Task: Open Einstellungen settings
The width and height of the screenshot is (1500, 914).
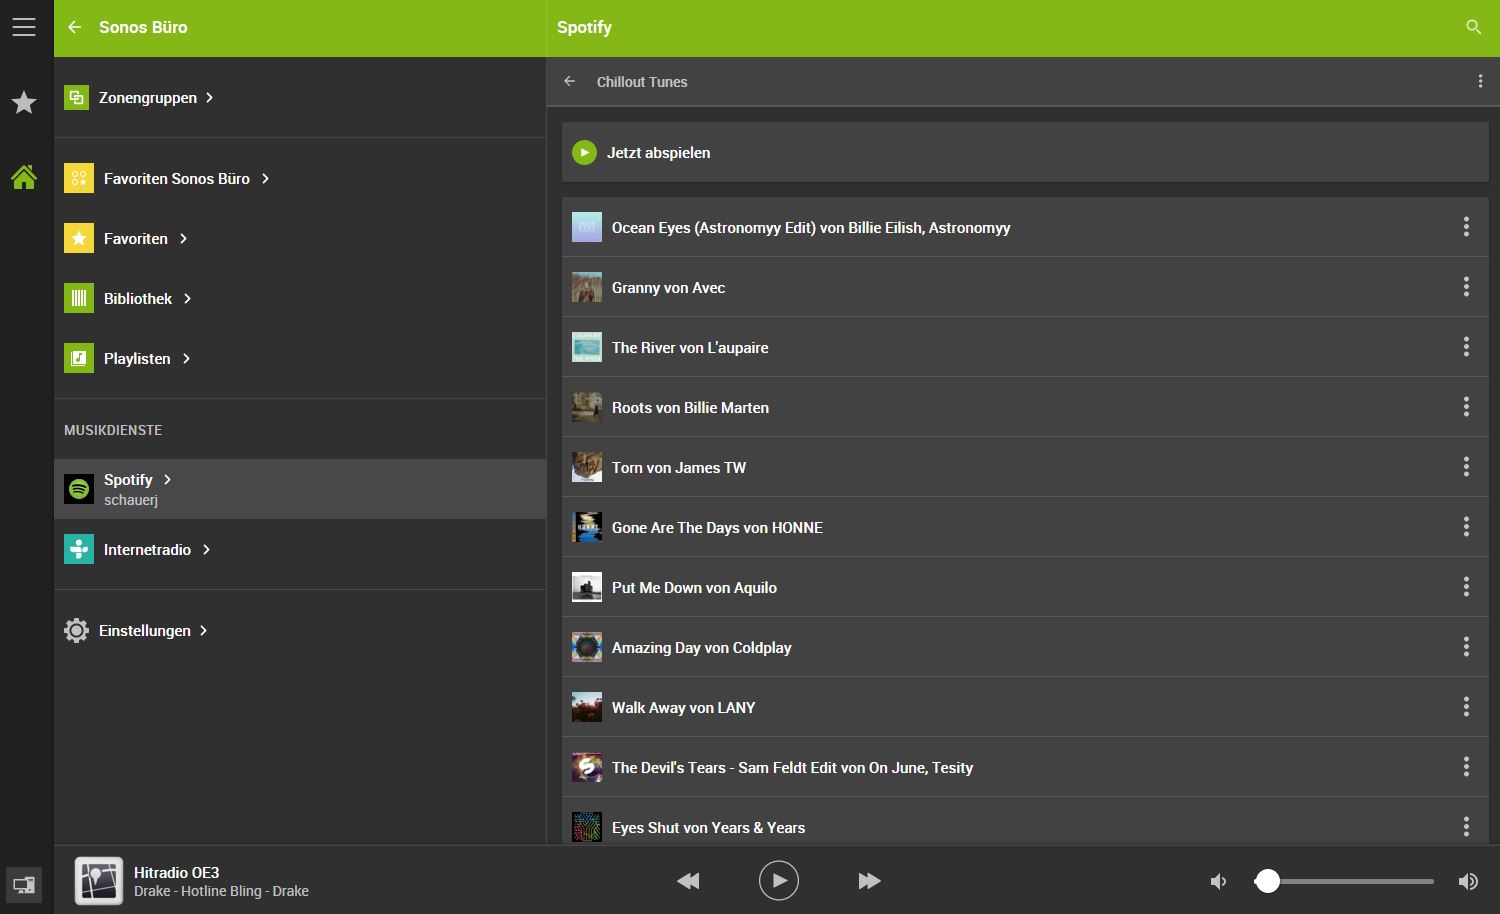Action: pyautogui.click(x=144, y=631)
